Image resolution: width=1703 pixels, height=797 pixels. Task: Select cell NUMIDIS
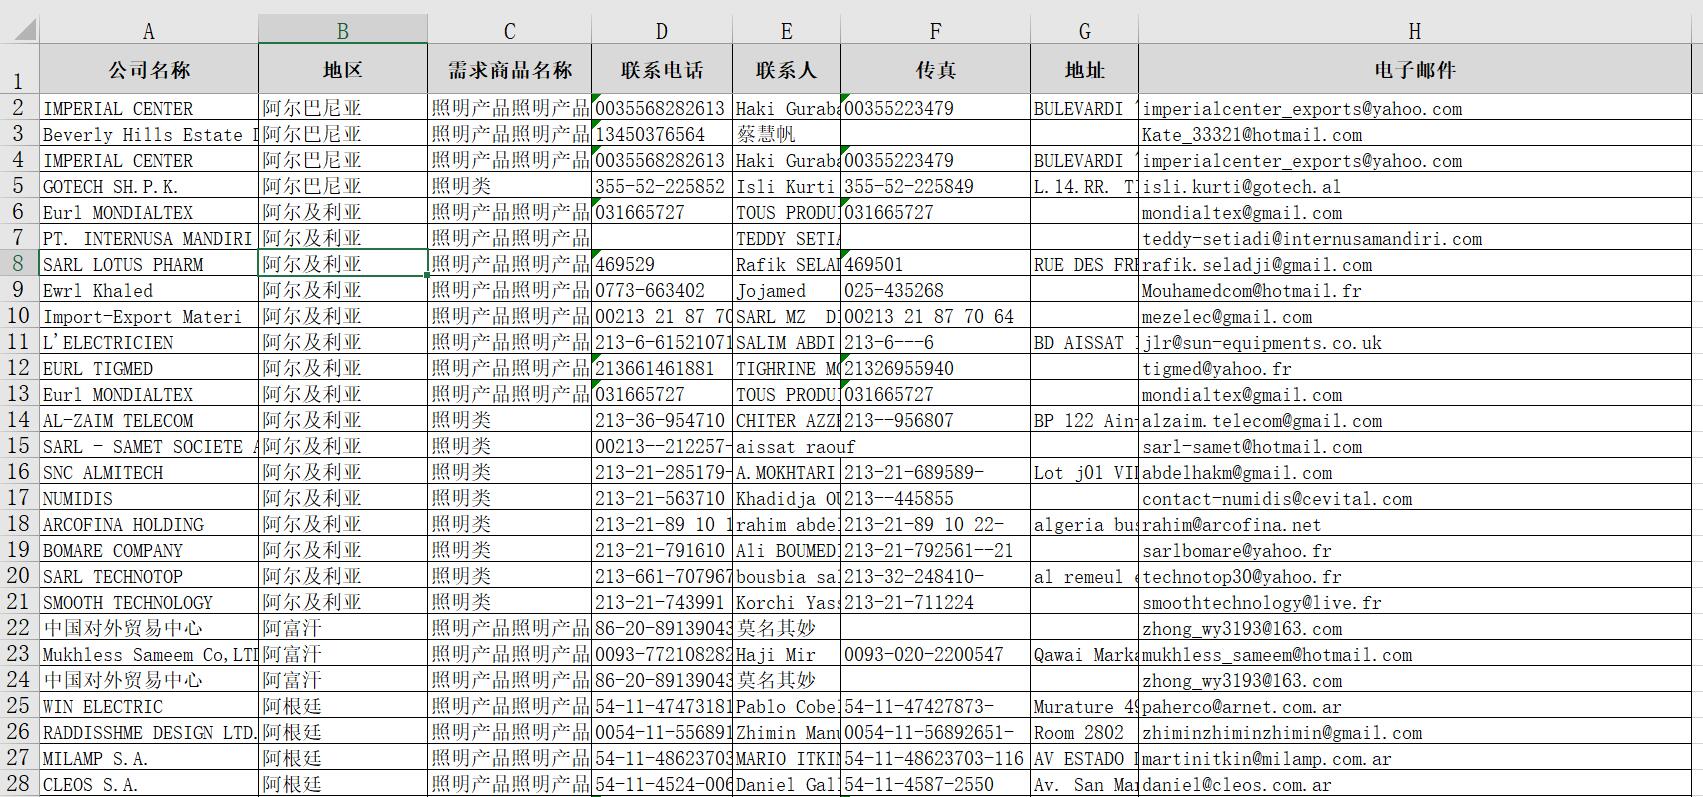(x=149, y=498)
